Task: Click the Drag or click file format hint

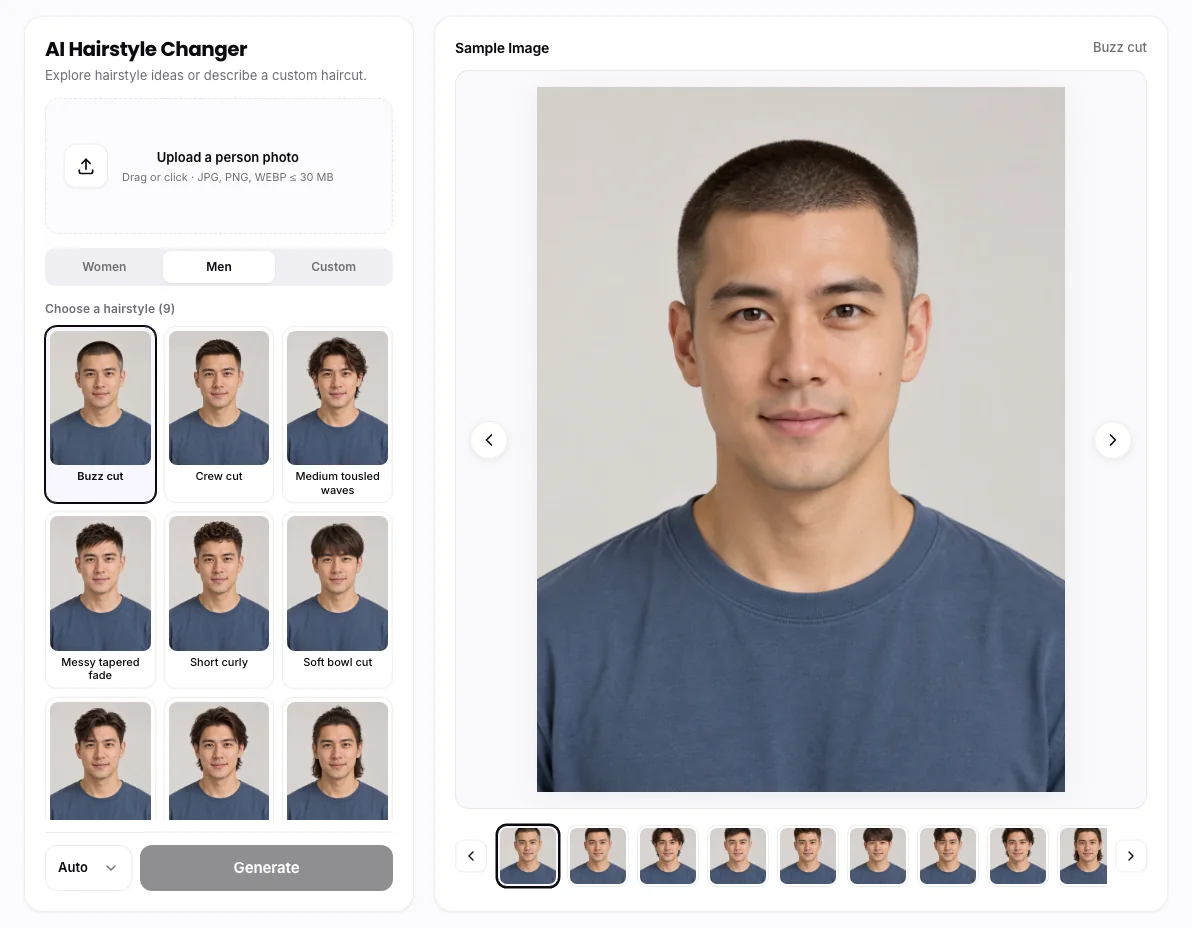Action: (227, 177)
